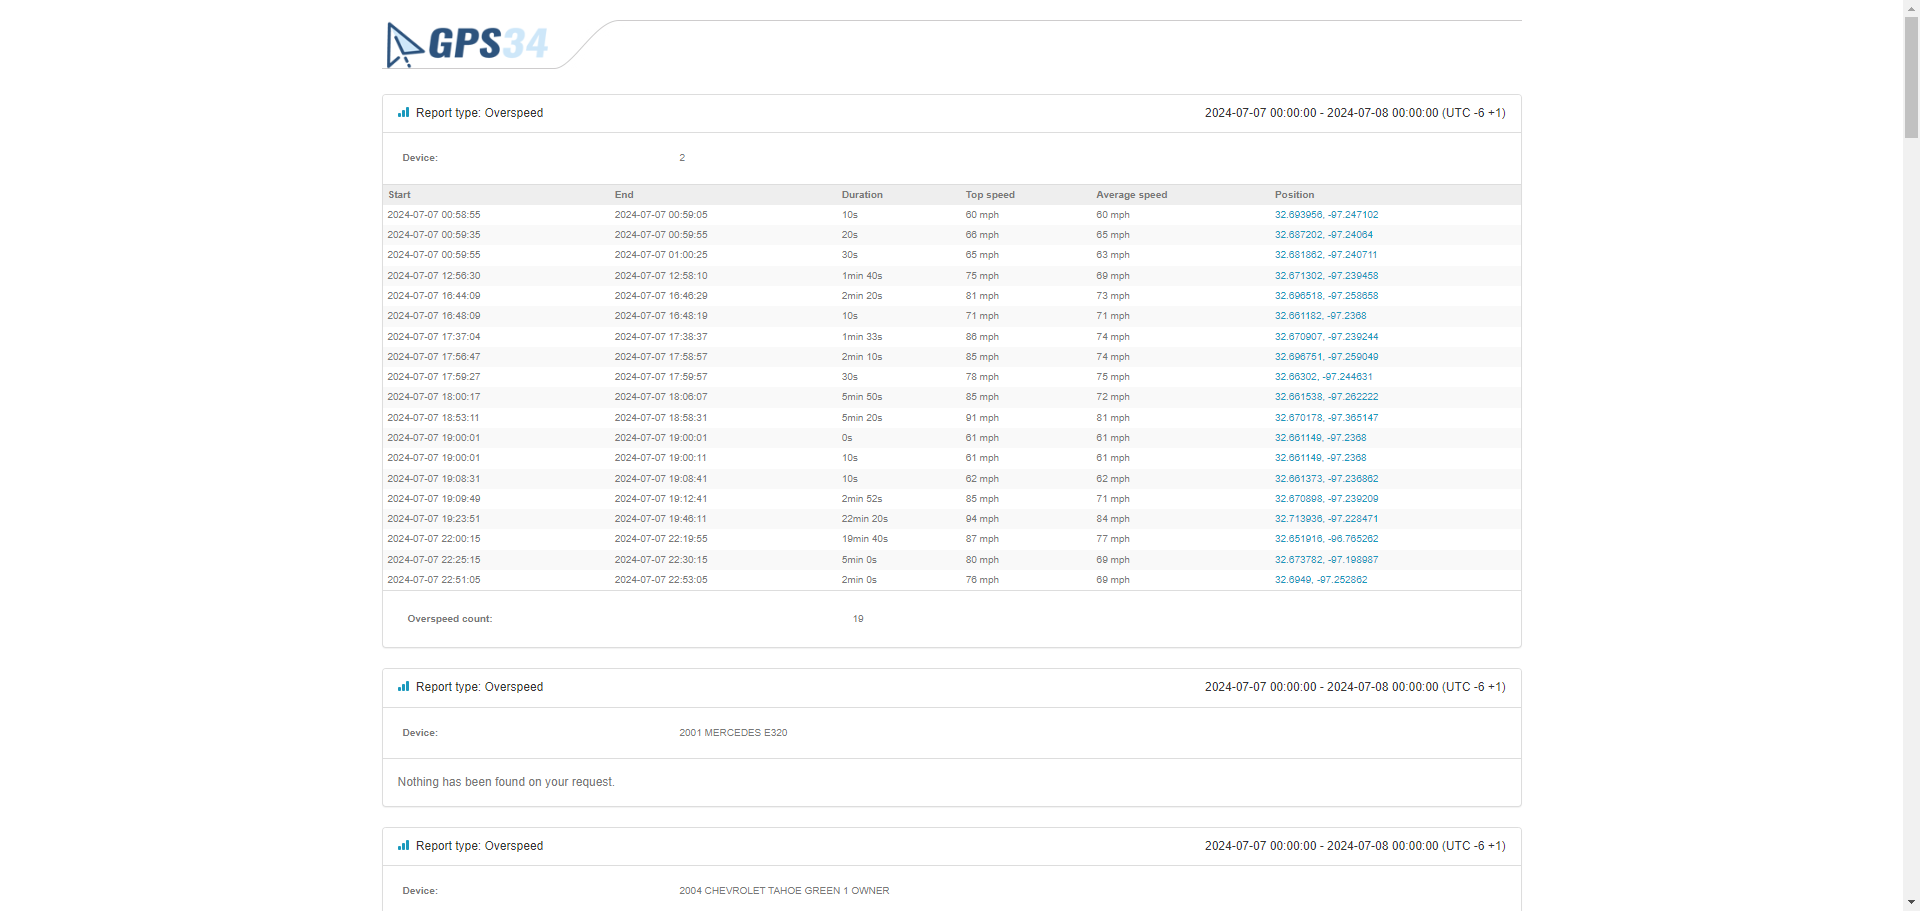The image size is (1920, 911).
Task: Click chart icon above 2001 Mercedes E320 report
Action: [x=403, y=687]
